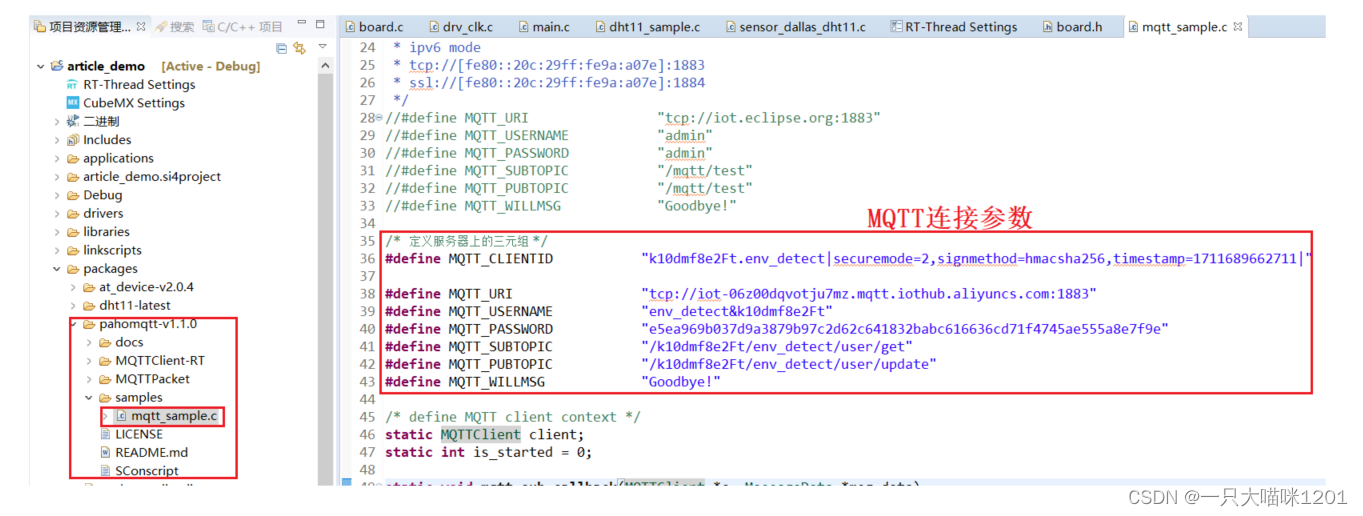The width and height of the screenshot is (1363, 516).
Task: Expand the applications folder
Action: point(57,158)
